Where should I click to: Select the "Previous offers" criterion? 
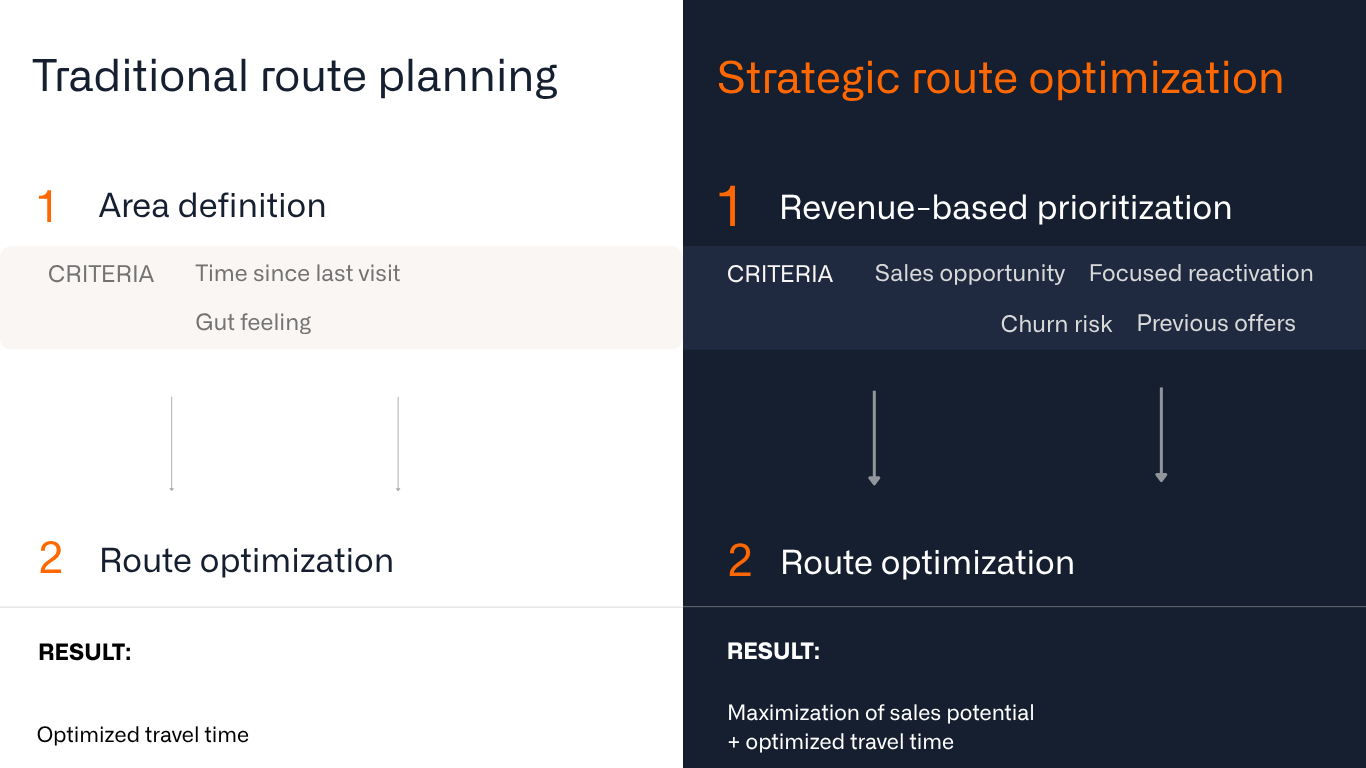(x=1215, y=324)
